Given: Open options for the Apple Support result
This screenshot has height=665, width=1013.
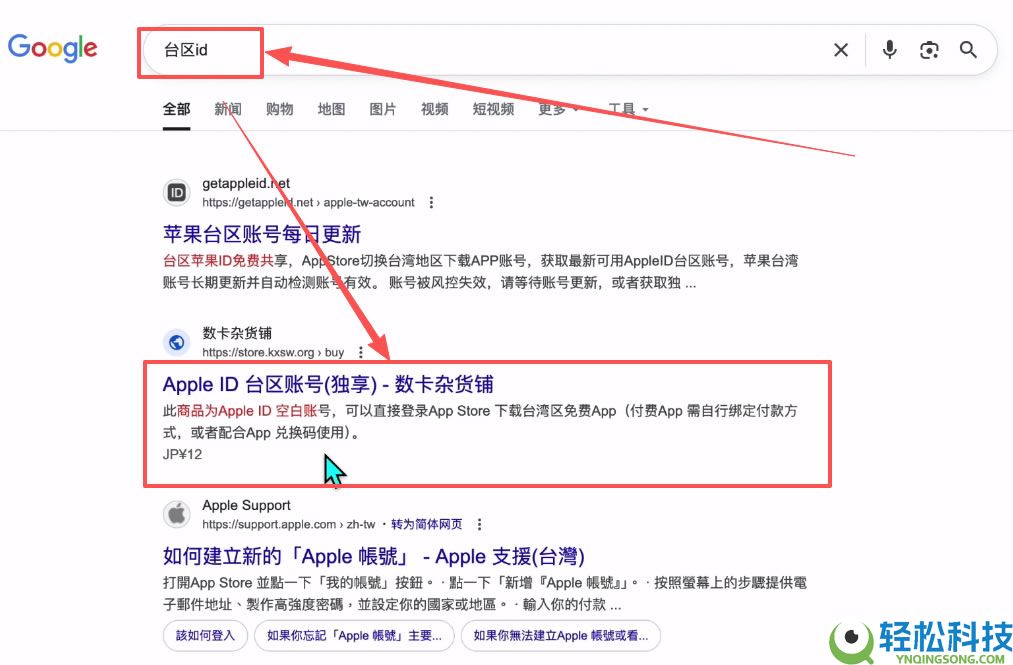Looking at the screenshot, I should [479, 523].
